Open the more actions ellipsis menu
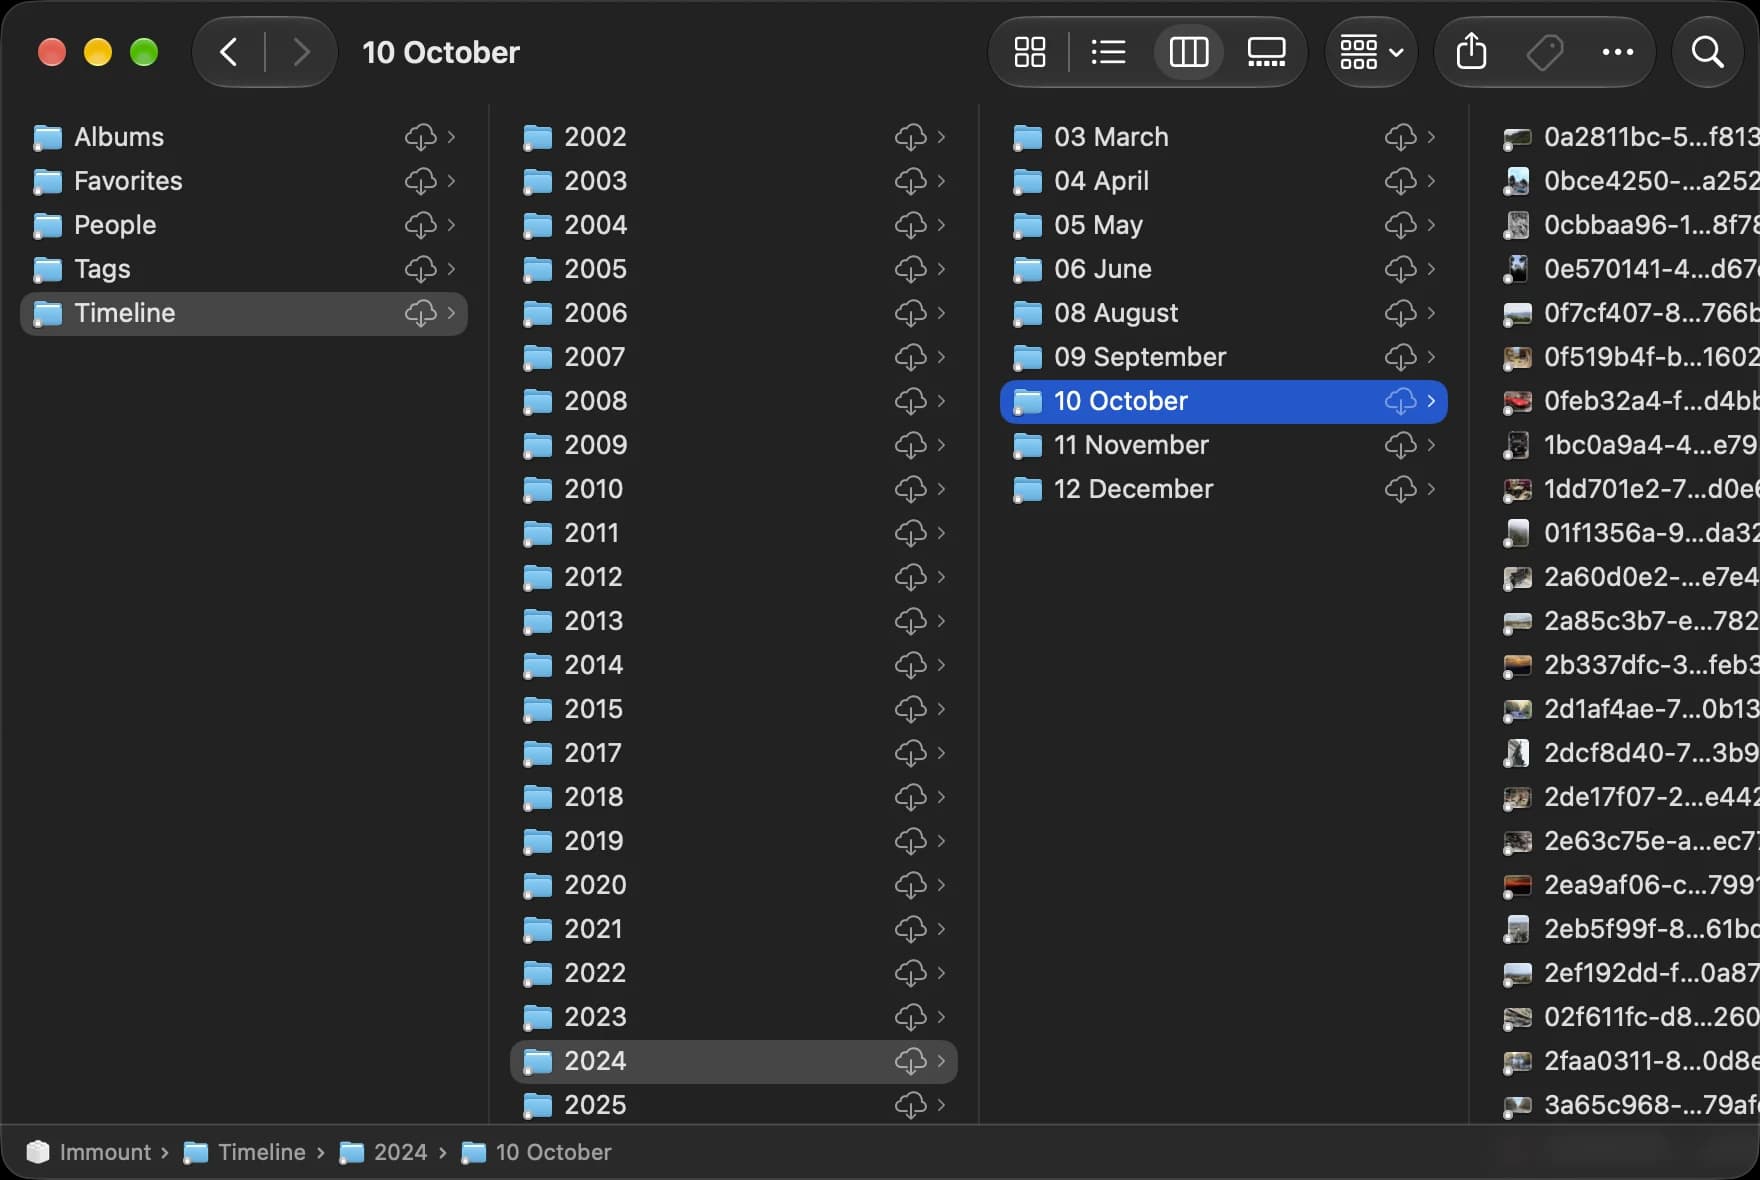 [1617, 52]
